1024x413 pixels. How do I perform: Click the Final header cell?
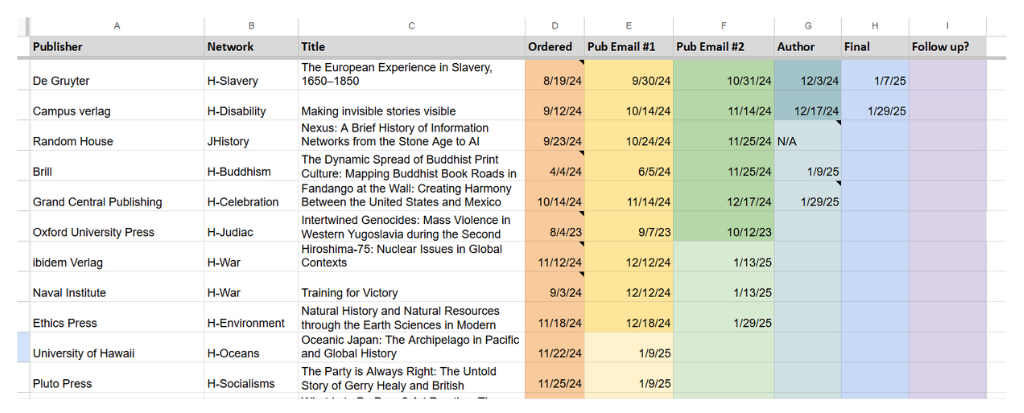tap(875, 46)
